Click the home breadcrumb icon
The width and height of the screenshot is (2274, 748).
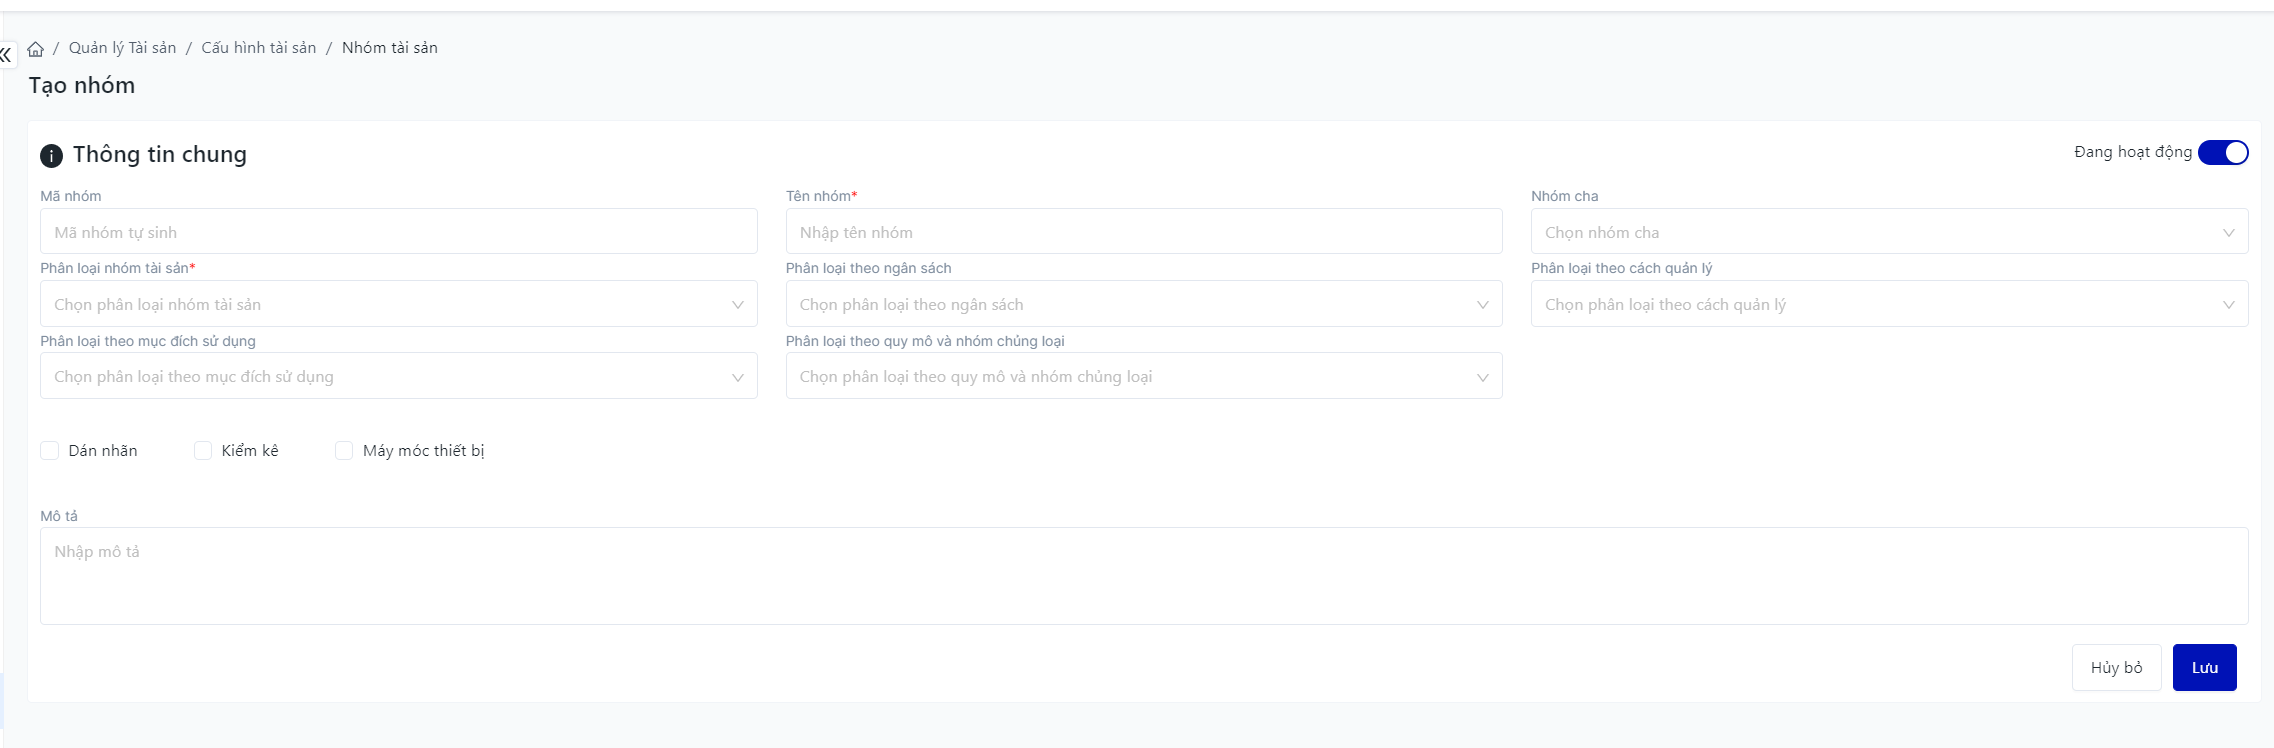pos(36,49)
